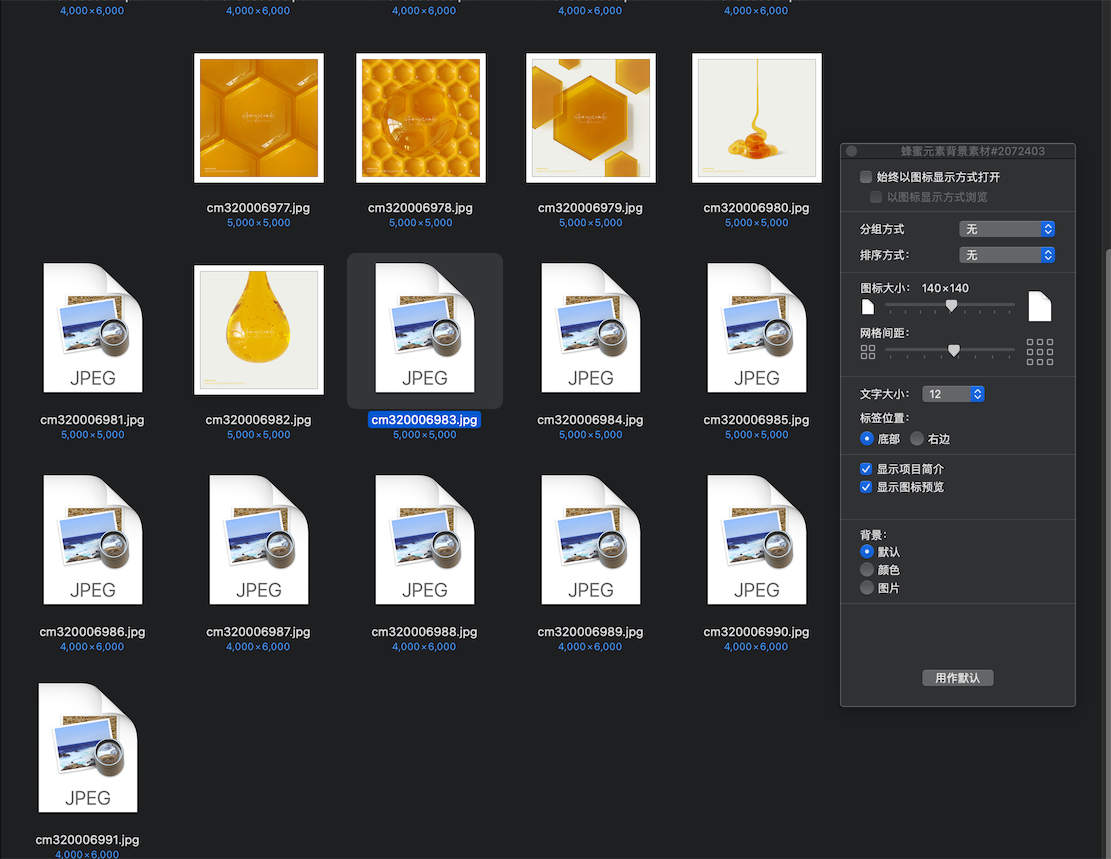
Task: Click the small grid spacing icon
Action: (x=867, y=352)
